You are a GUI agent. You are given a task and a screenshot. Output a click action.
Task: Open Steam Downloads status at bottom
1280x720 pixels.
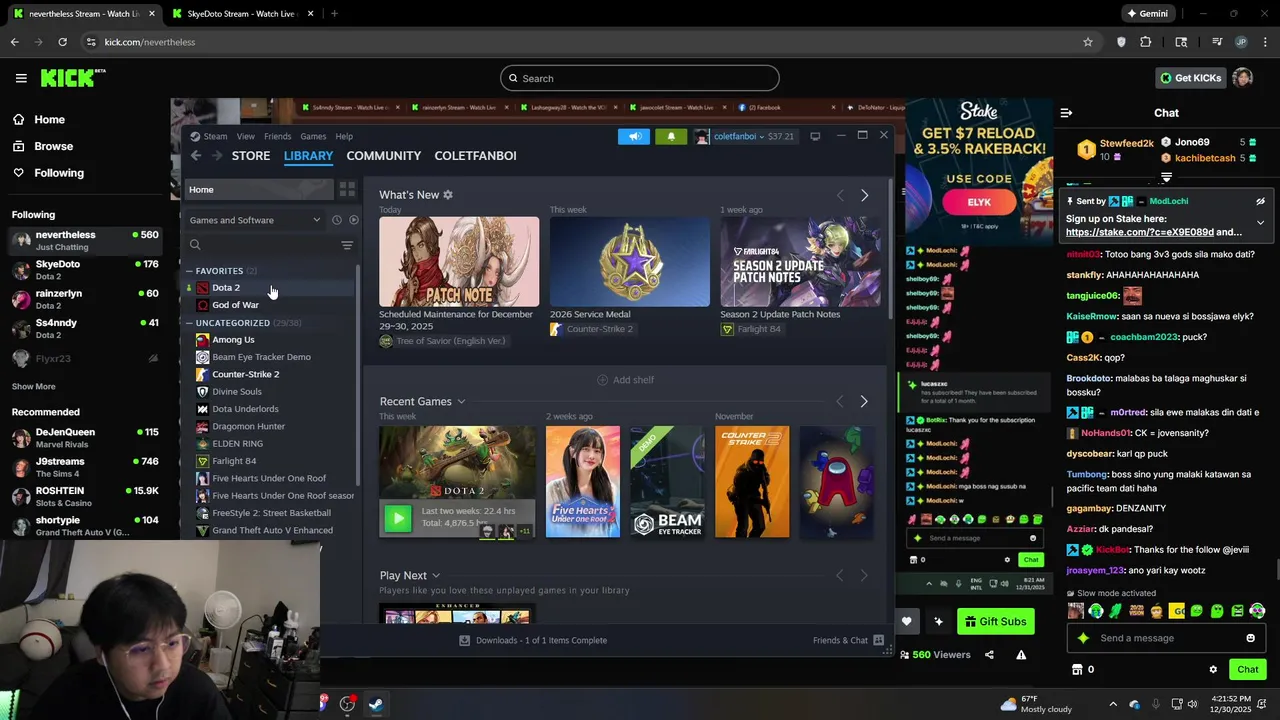[x=533, y=640]
